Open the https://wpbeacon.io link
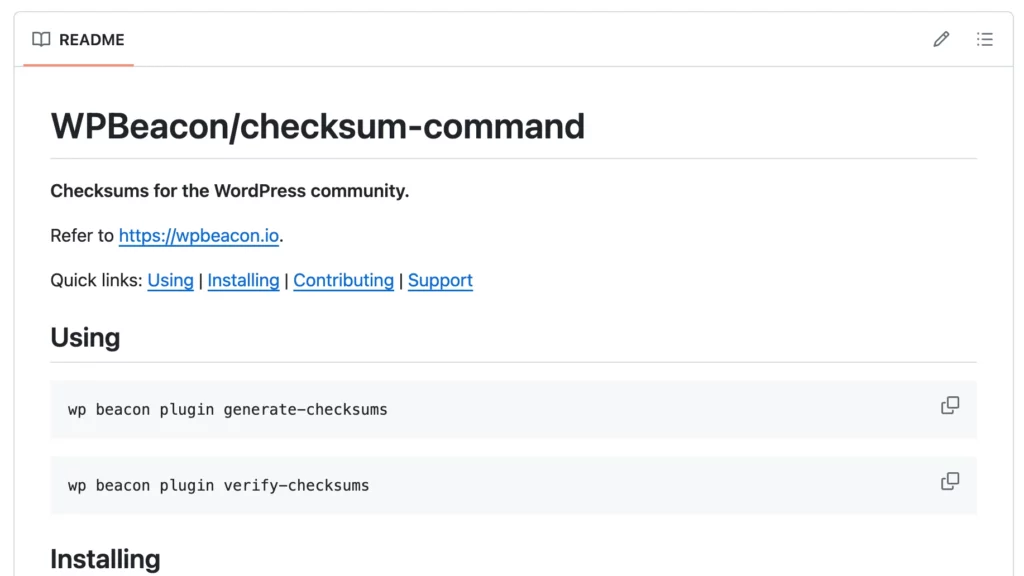The image size is (1024, 576). point(198,236)
